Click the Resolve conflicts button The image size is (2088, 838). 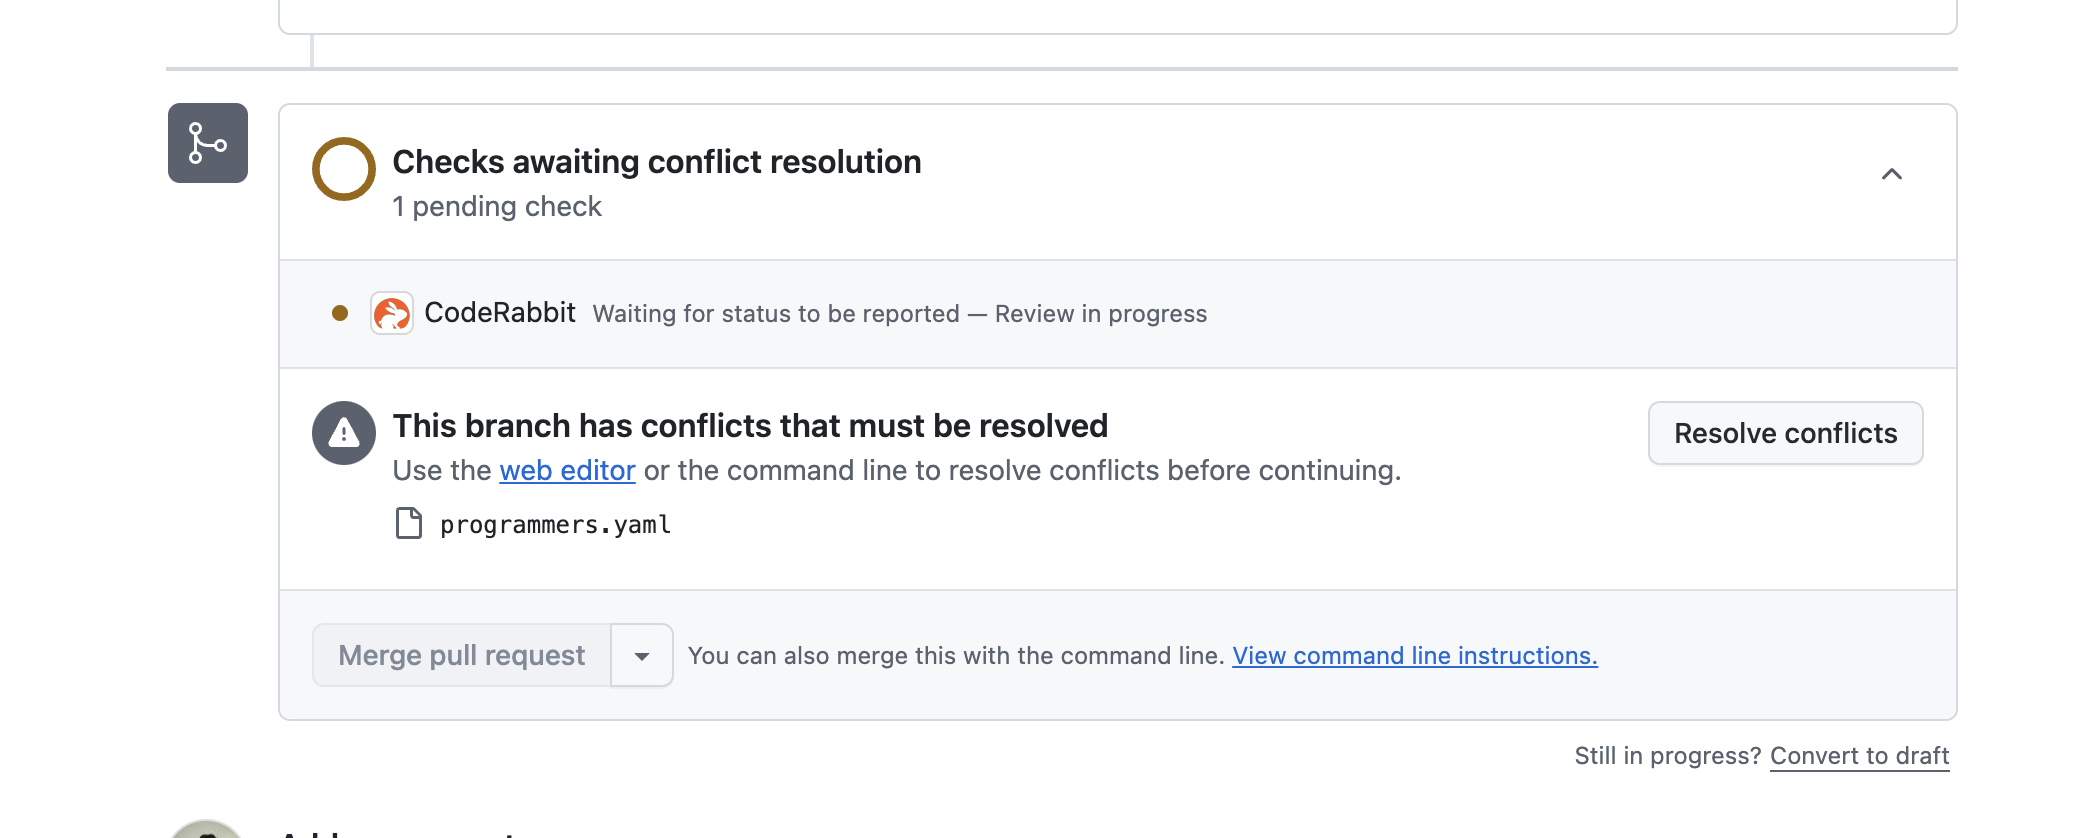click(1786, 433)
